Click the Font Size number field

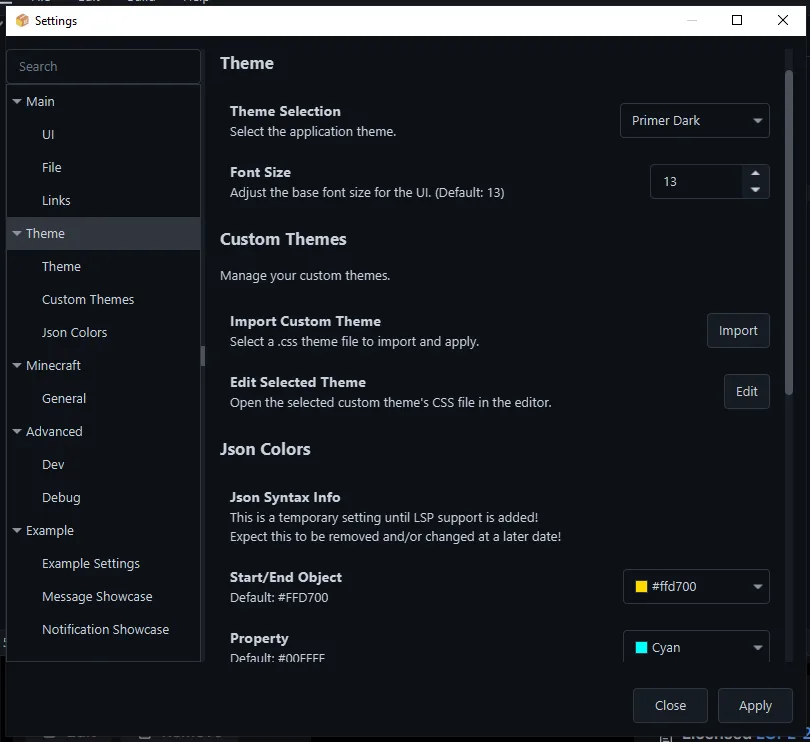point(696,182)
